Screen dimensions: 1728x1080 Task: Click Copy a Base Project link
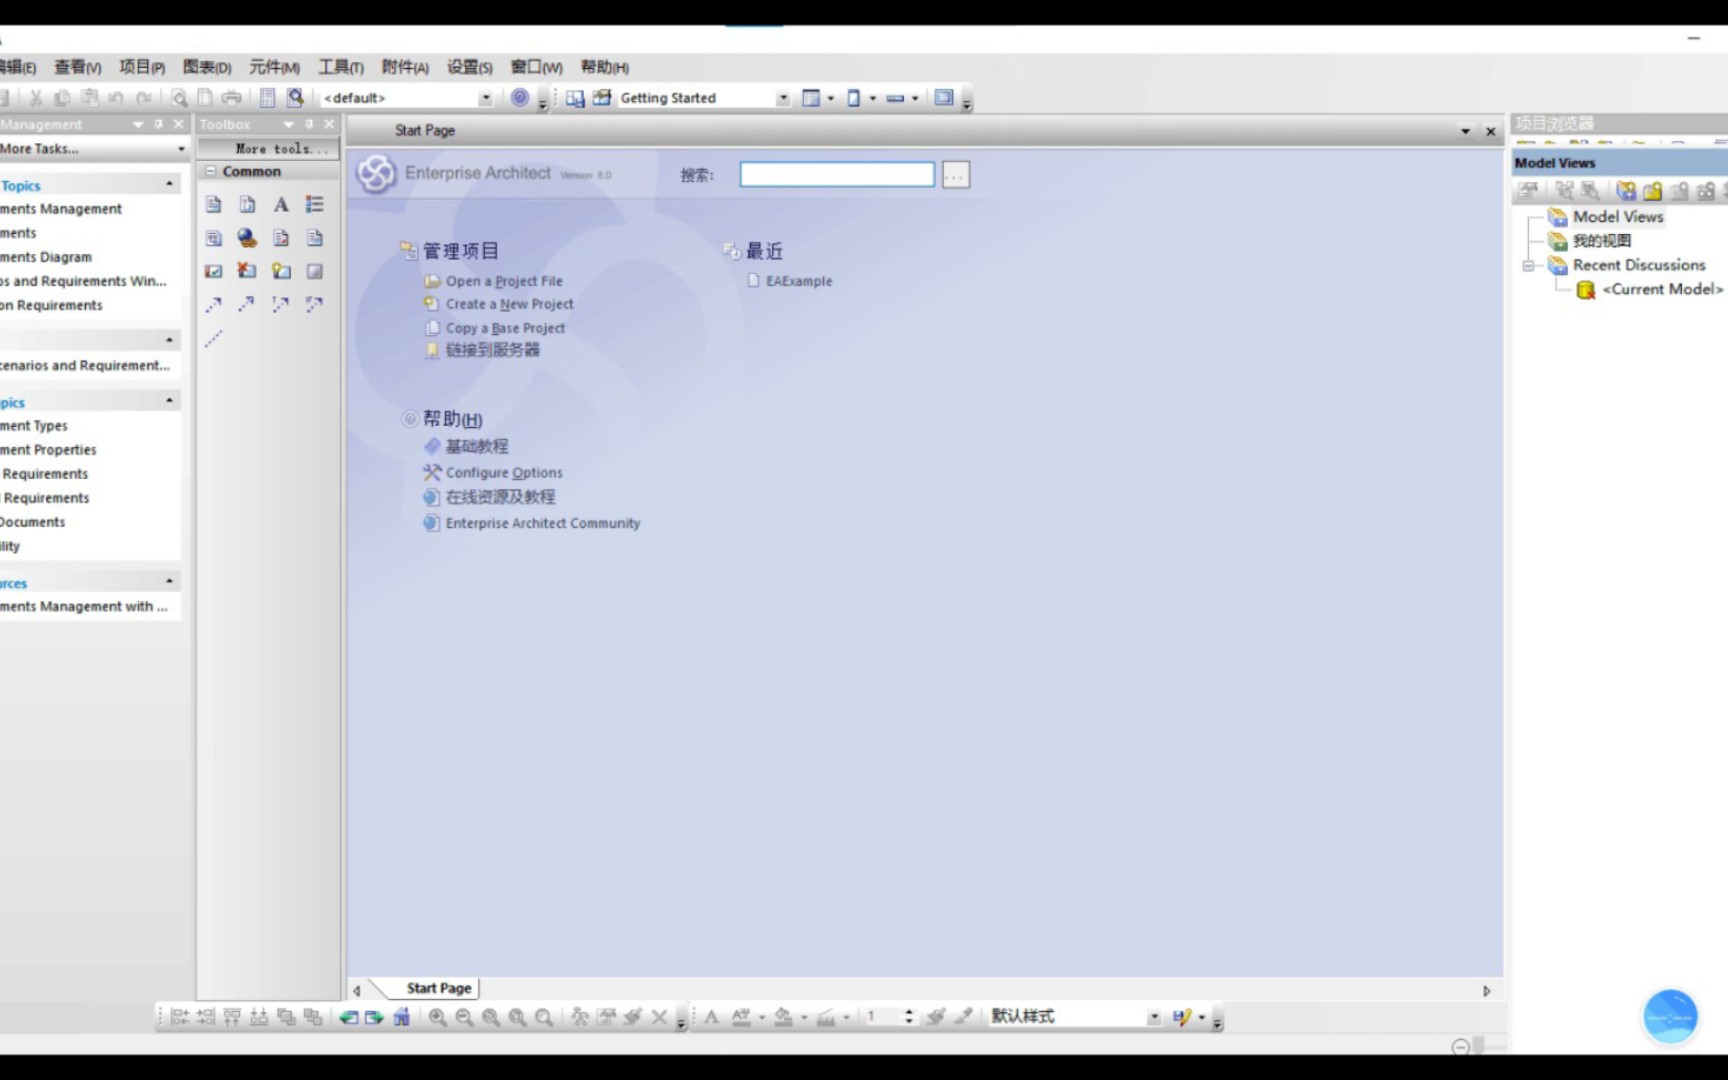tap(505, 328)
